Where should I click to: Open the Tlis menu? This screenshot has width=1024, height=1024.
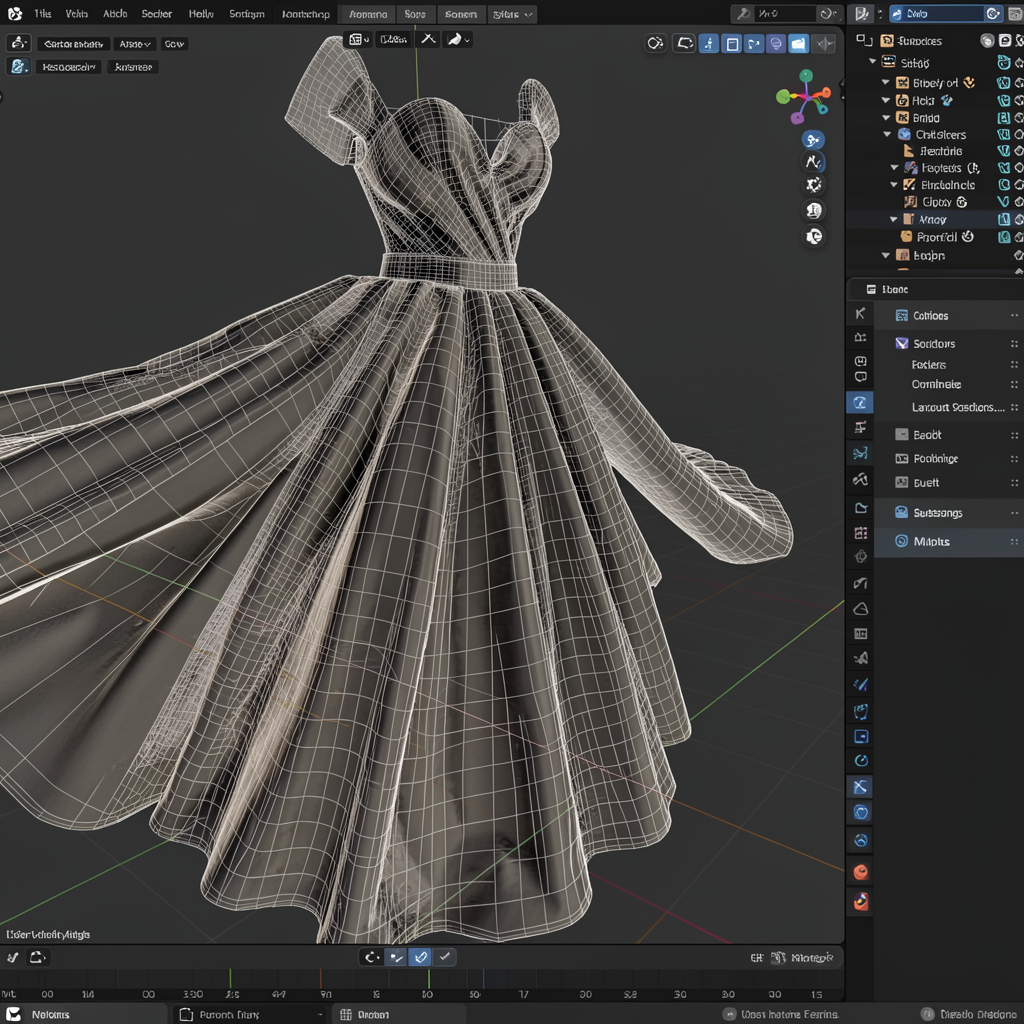click(42, 14)
